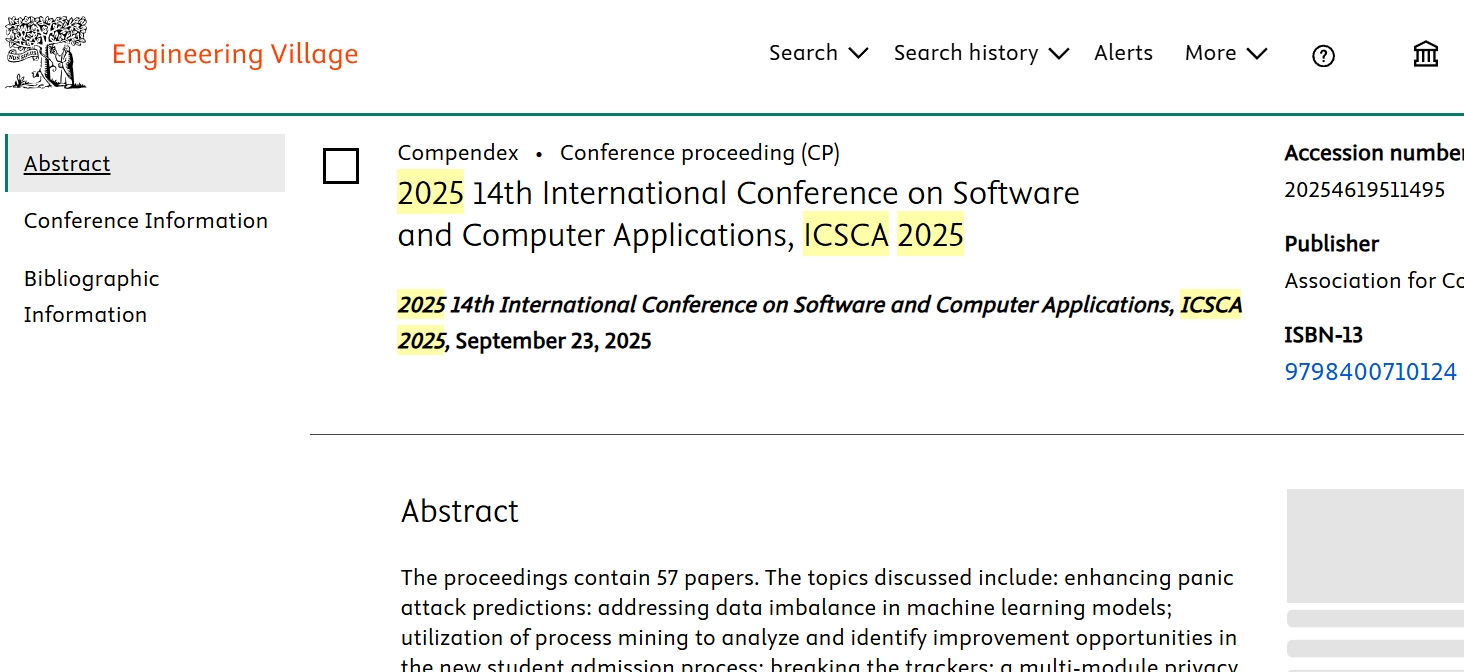Open ISBN-13 link 9798400710124
1464x672 pixels.
(1370, 372)
